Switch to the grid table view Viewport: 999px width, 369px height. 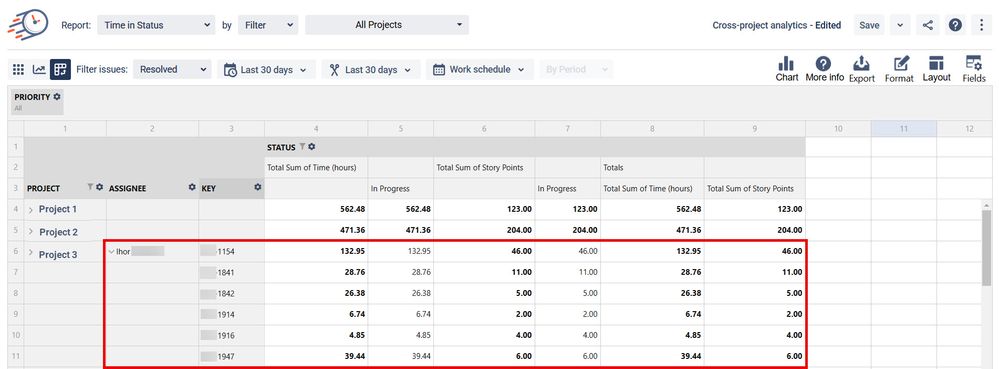(x=18, y=69)
